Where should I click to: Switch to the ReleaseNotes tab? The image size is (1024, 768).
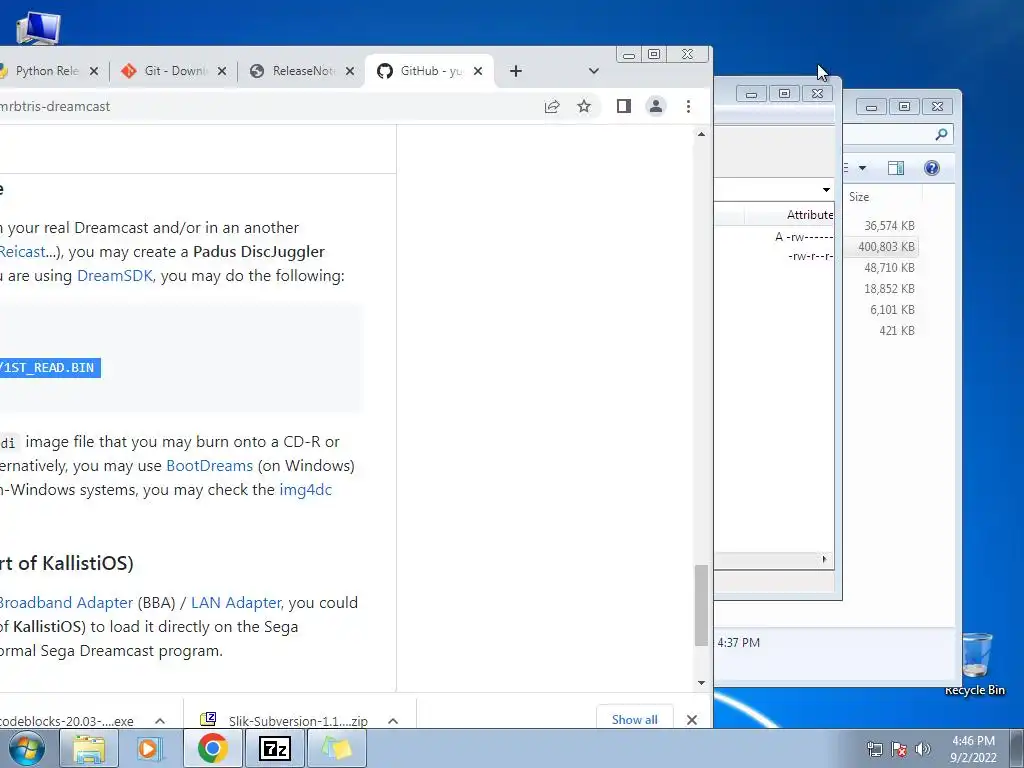(x=302, y=71)
